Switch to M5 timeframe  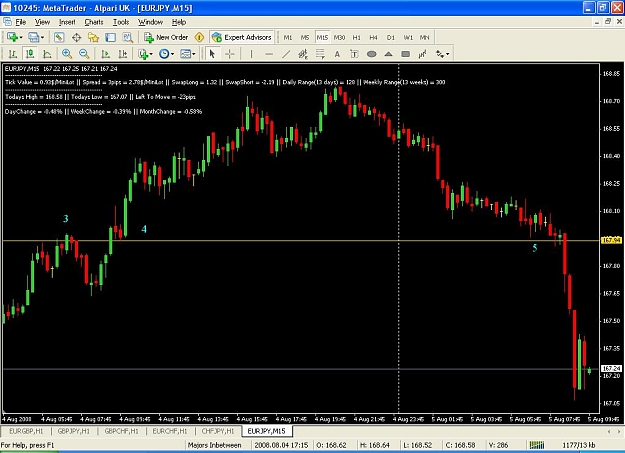pyautogui.click(x=305, y=37)
